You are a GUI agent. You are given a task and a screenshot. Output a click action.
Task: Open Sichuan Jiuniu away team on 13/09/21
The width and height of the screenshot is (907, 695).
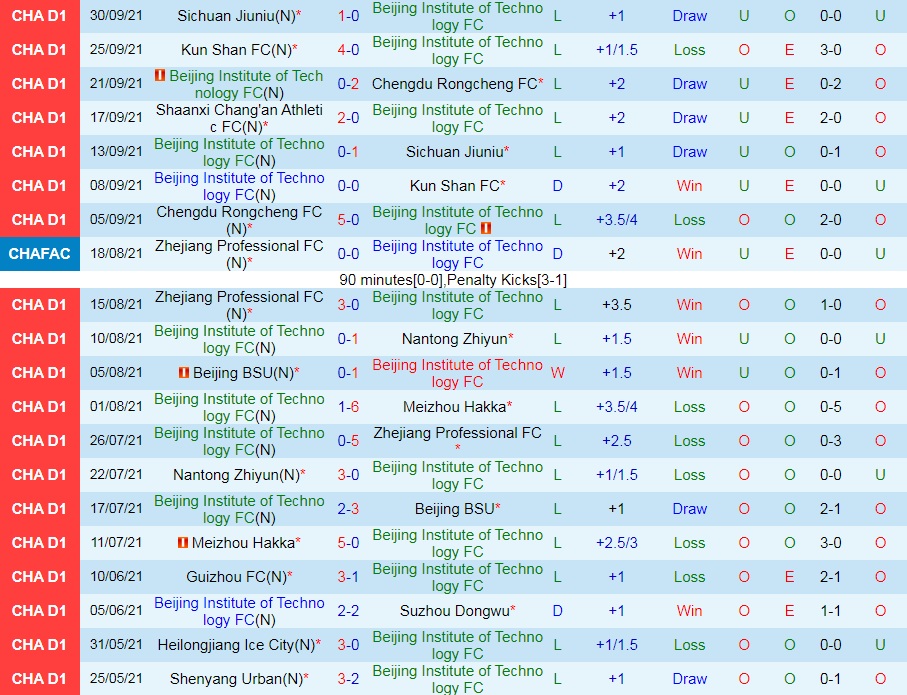[457, 152]
